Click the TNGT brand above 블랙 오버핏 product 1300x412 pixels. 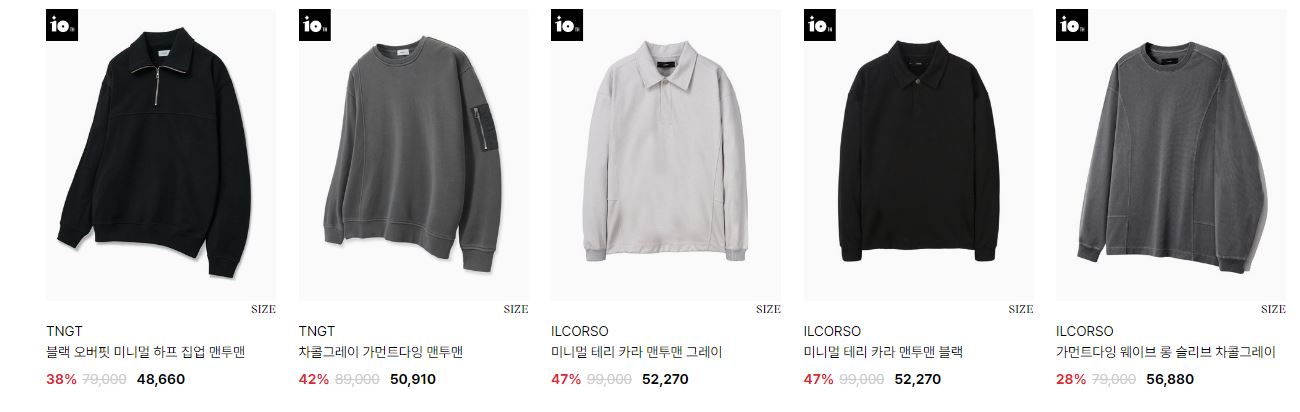click(x=65, y=331)
